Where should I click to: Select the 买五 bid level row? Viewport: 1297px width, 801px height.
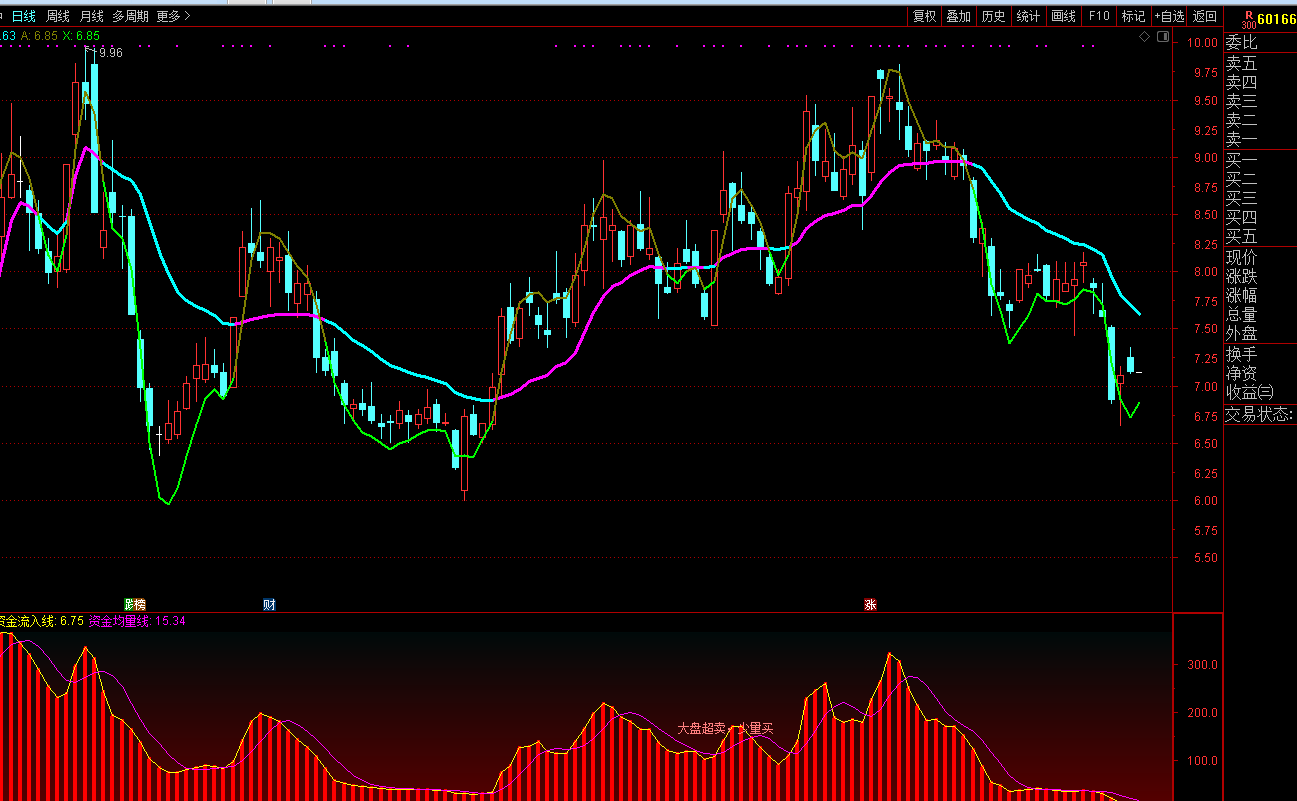point(1242,236)
